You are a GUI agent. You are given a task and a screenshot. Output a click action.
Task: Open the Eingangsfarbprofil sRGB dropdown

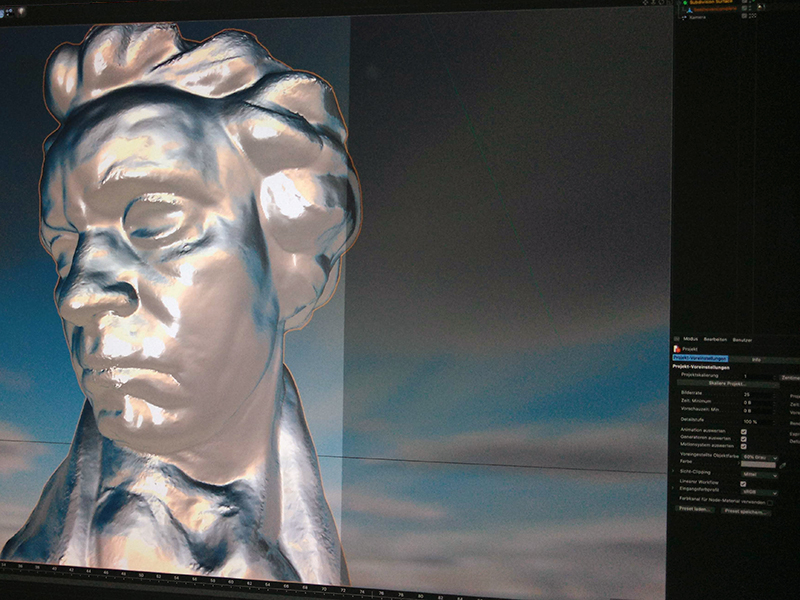(759, 493)
